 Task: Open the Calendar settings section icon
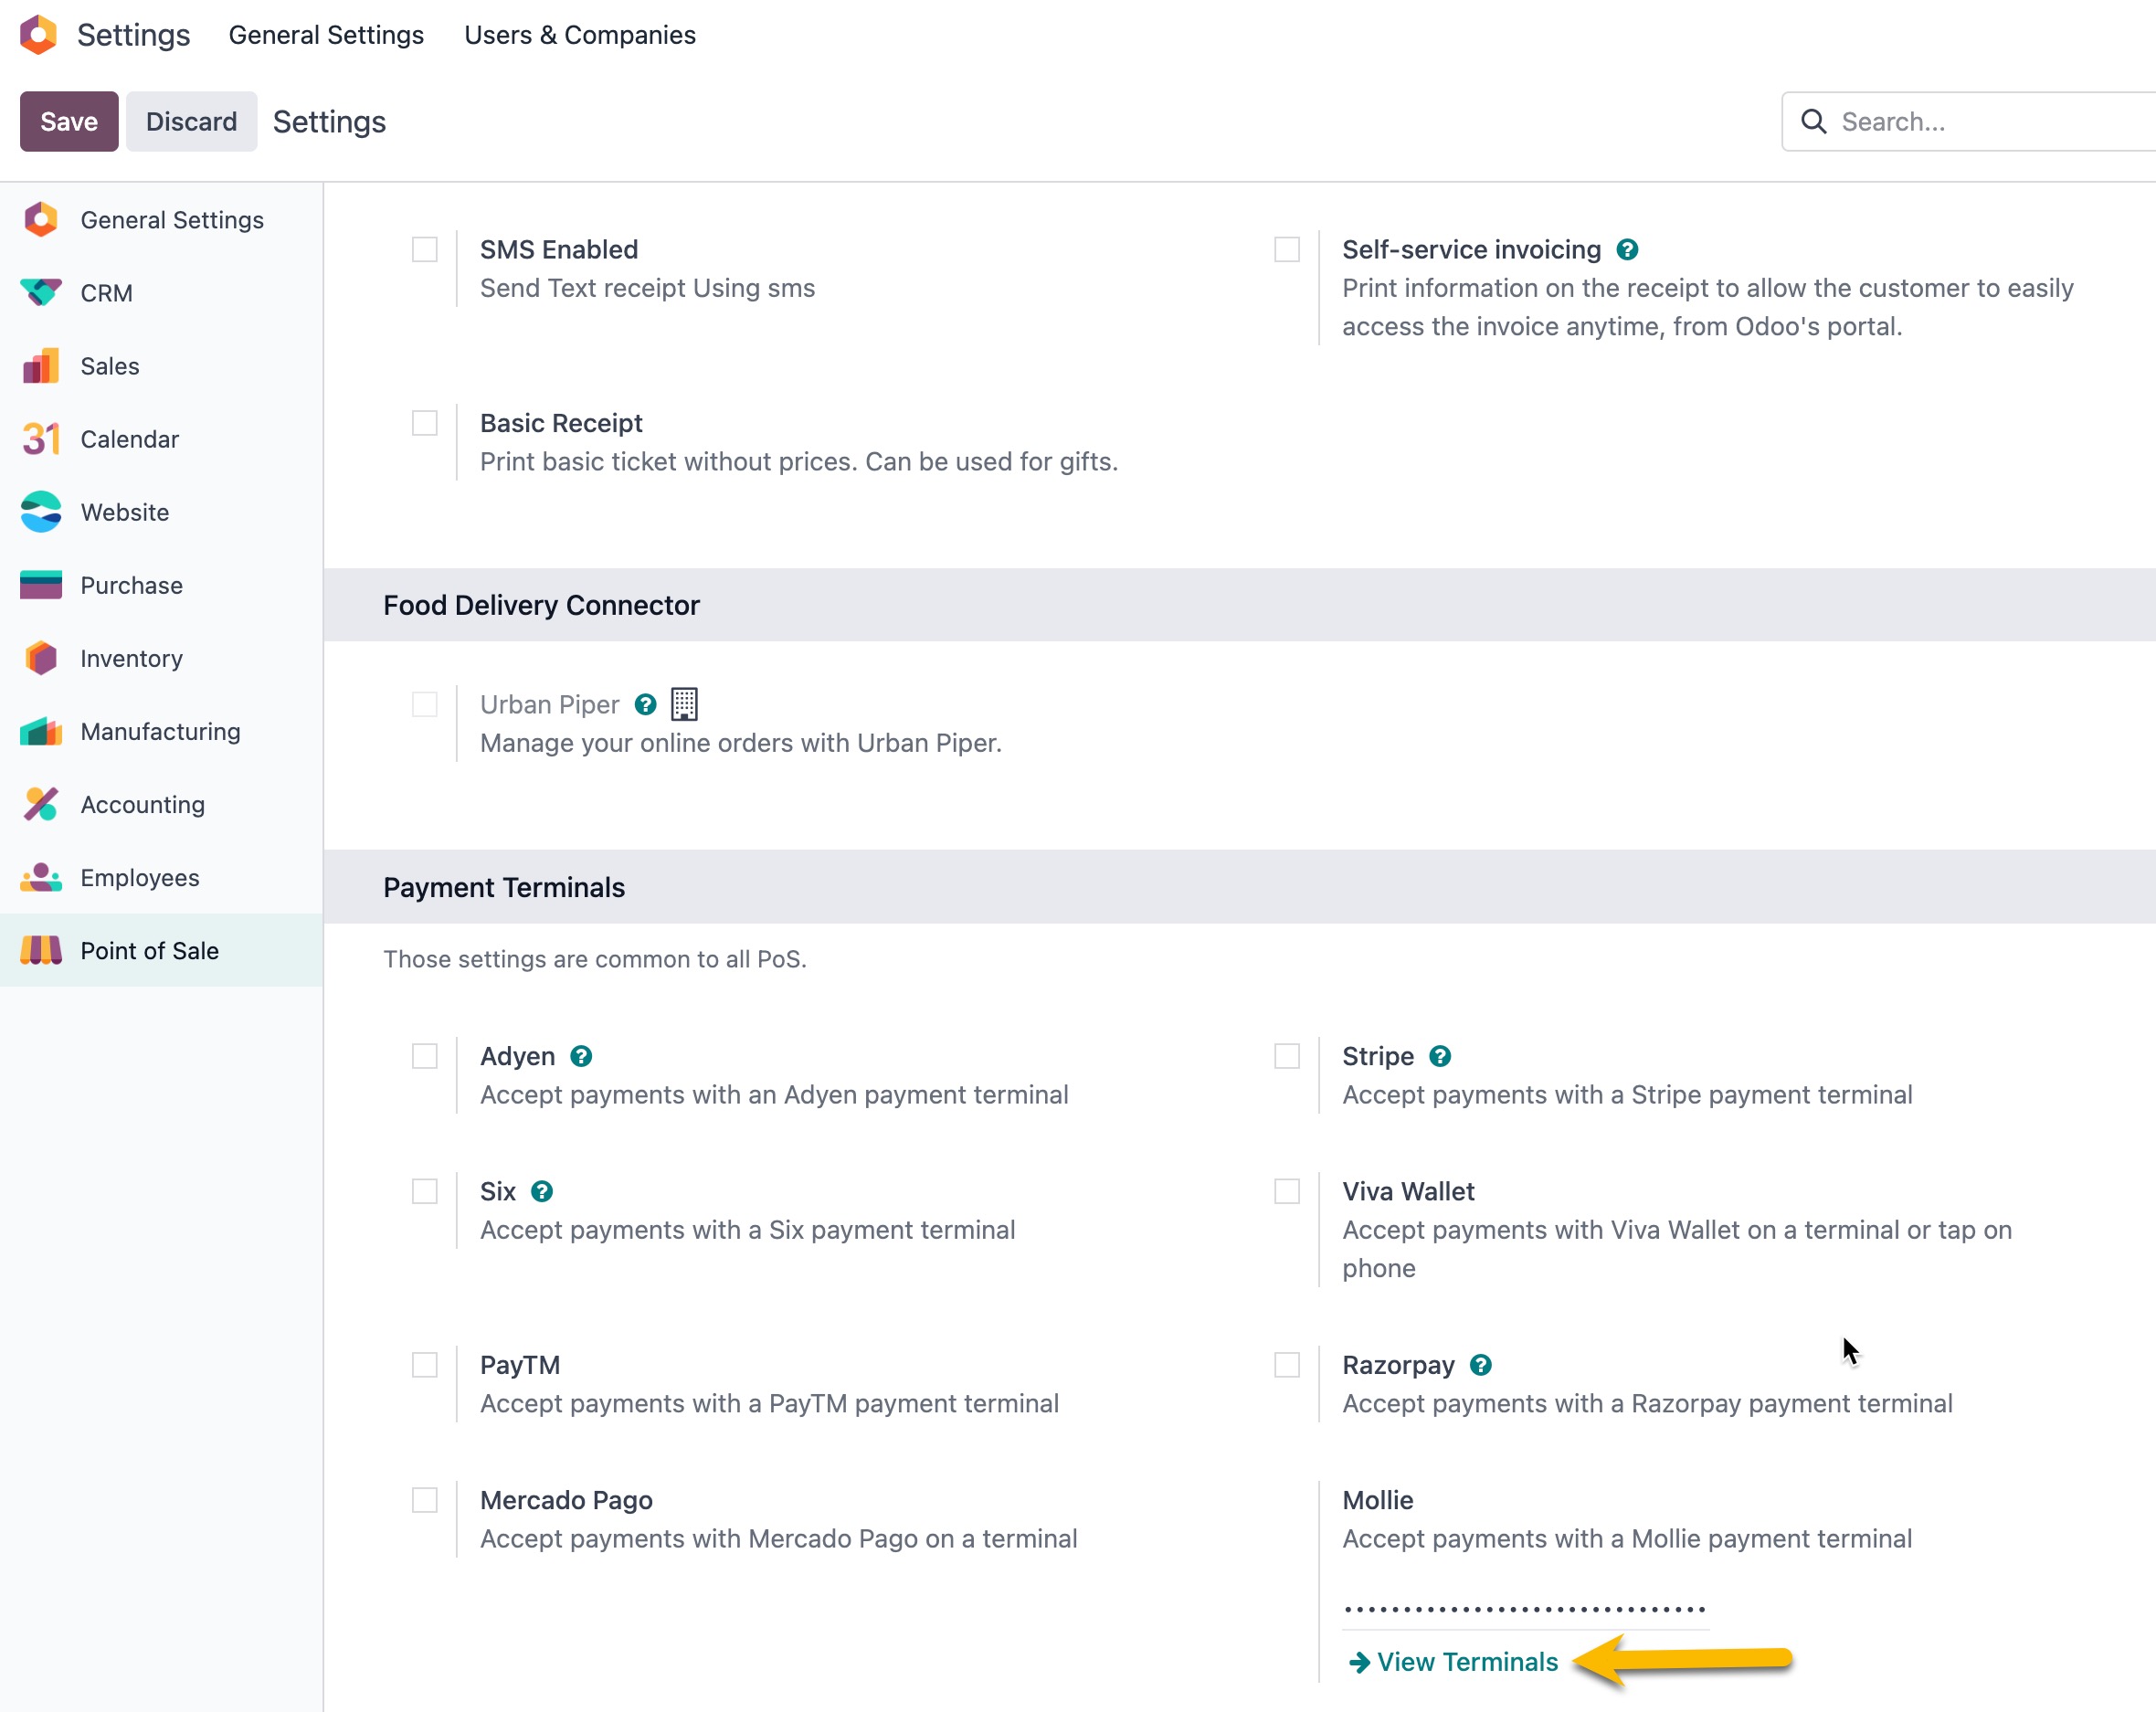coord(41,439)
